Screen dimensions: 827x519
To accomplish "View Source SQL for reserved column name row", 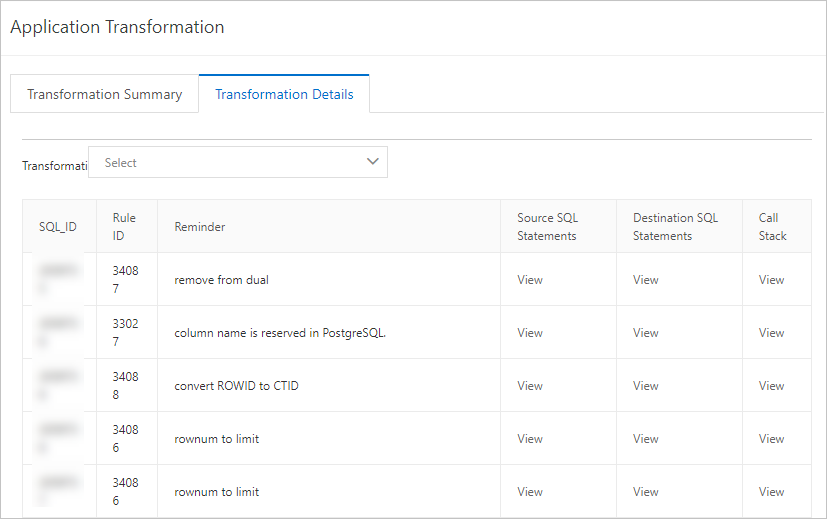I will pos(530,333).
